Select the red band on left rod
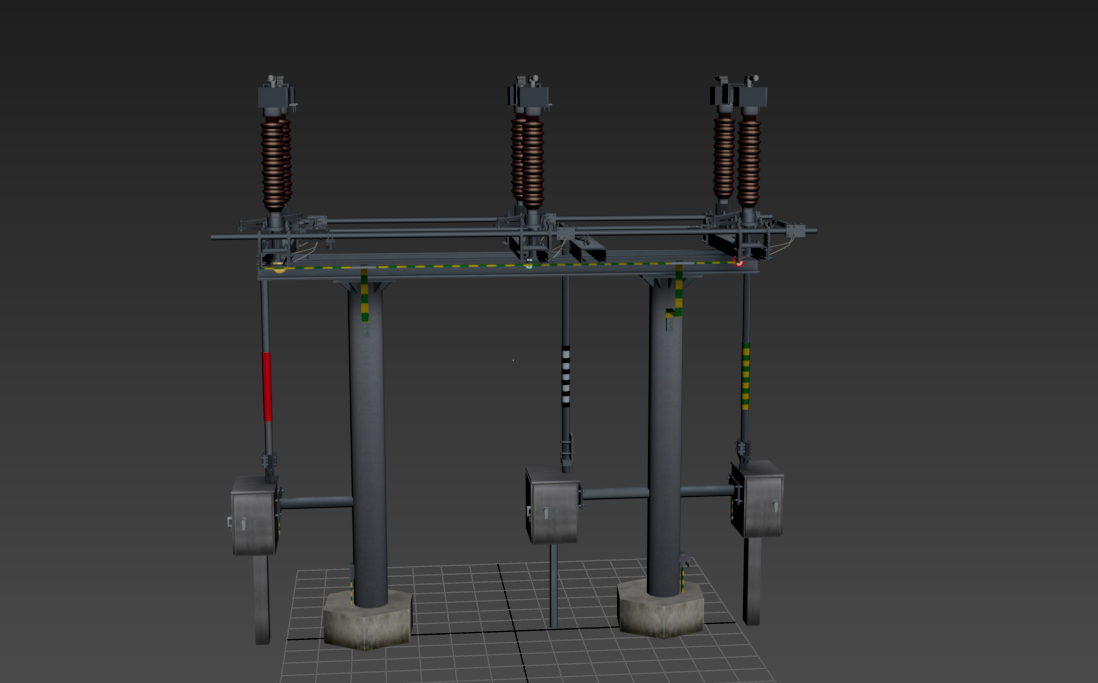 pyautogui.click(x=267, y=386)
